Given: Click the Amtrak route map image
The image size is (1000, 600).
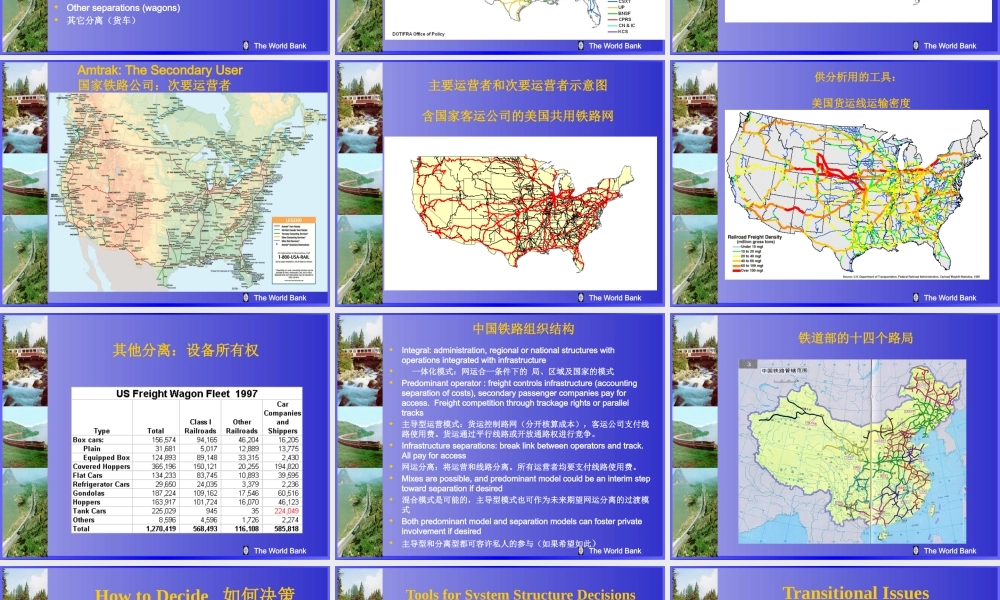Looking at the screenshot, I should (188, 192).
